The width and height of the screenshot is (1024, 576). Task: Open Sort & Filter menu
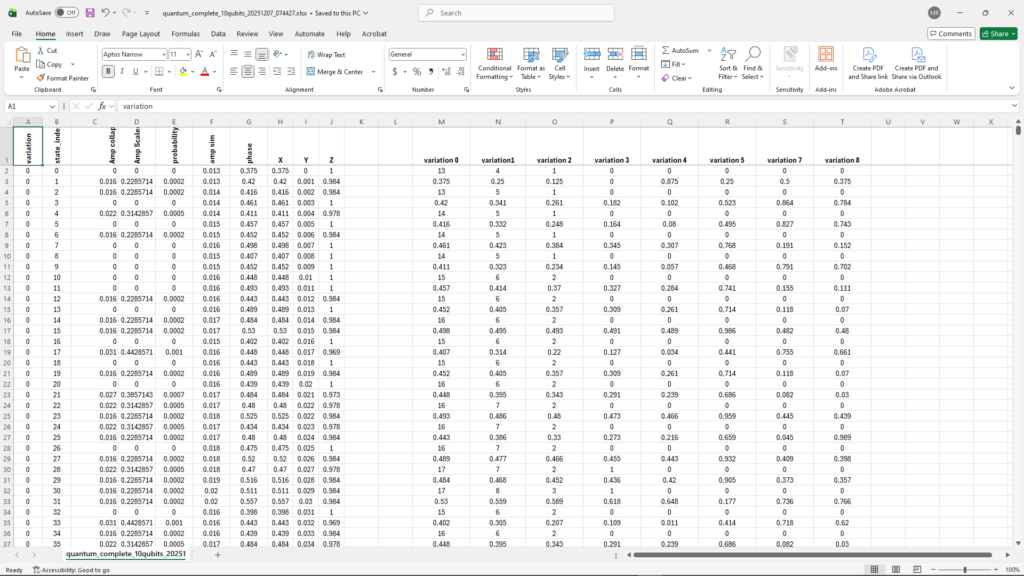point(728,64)
